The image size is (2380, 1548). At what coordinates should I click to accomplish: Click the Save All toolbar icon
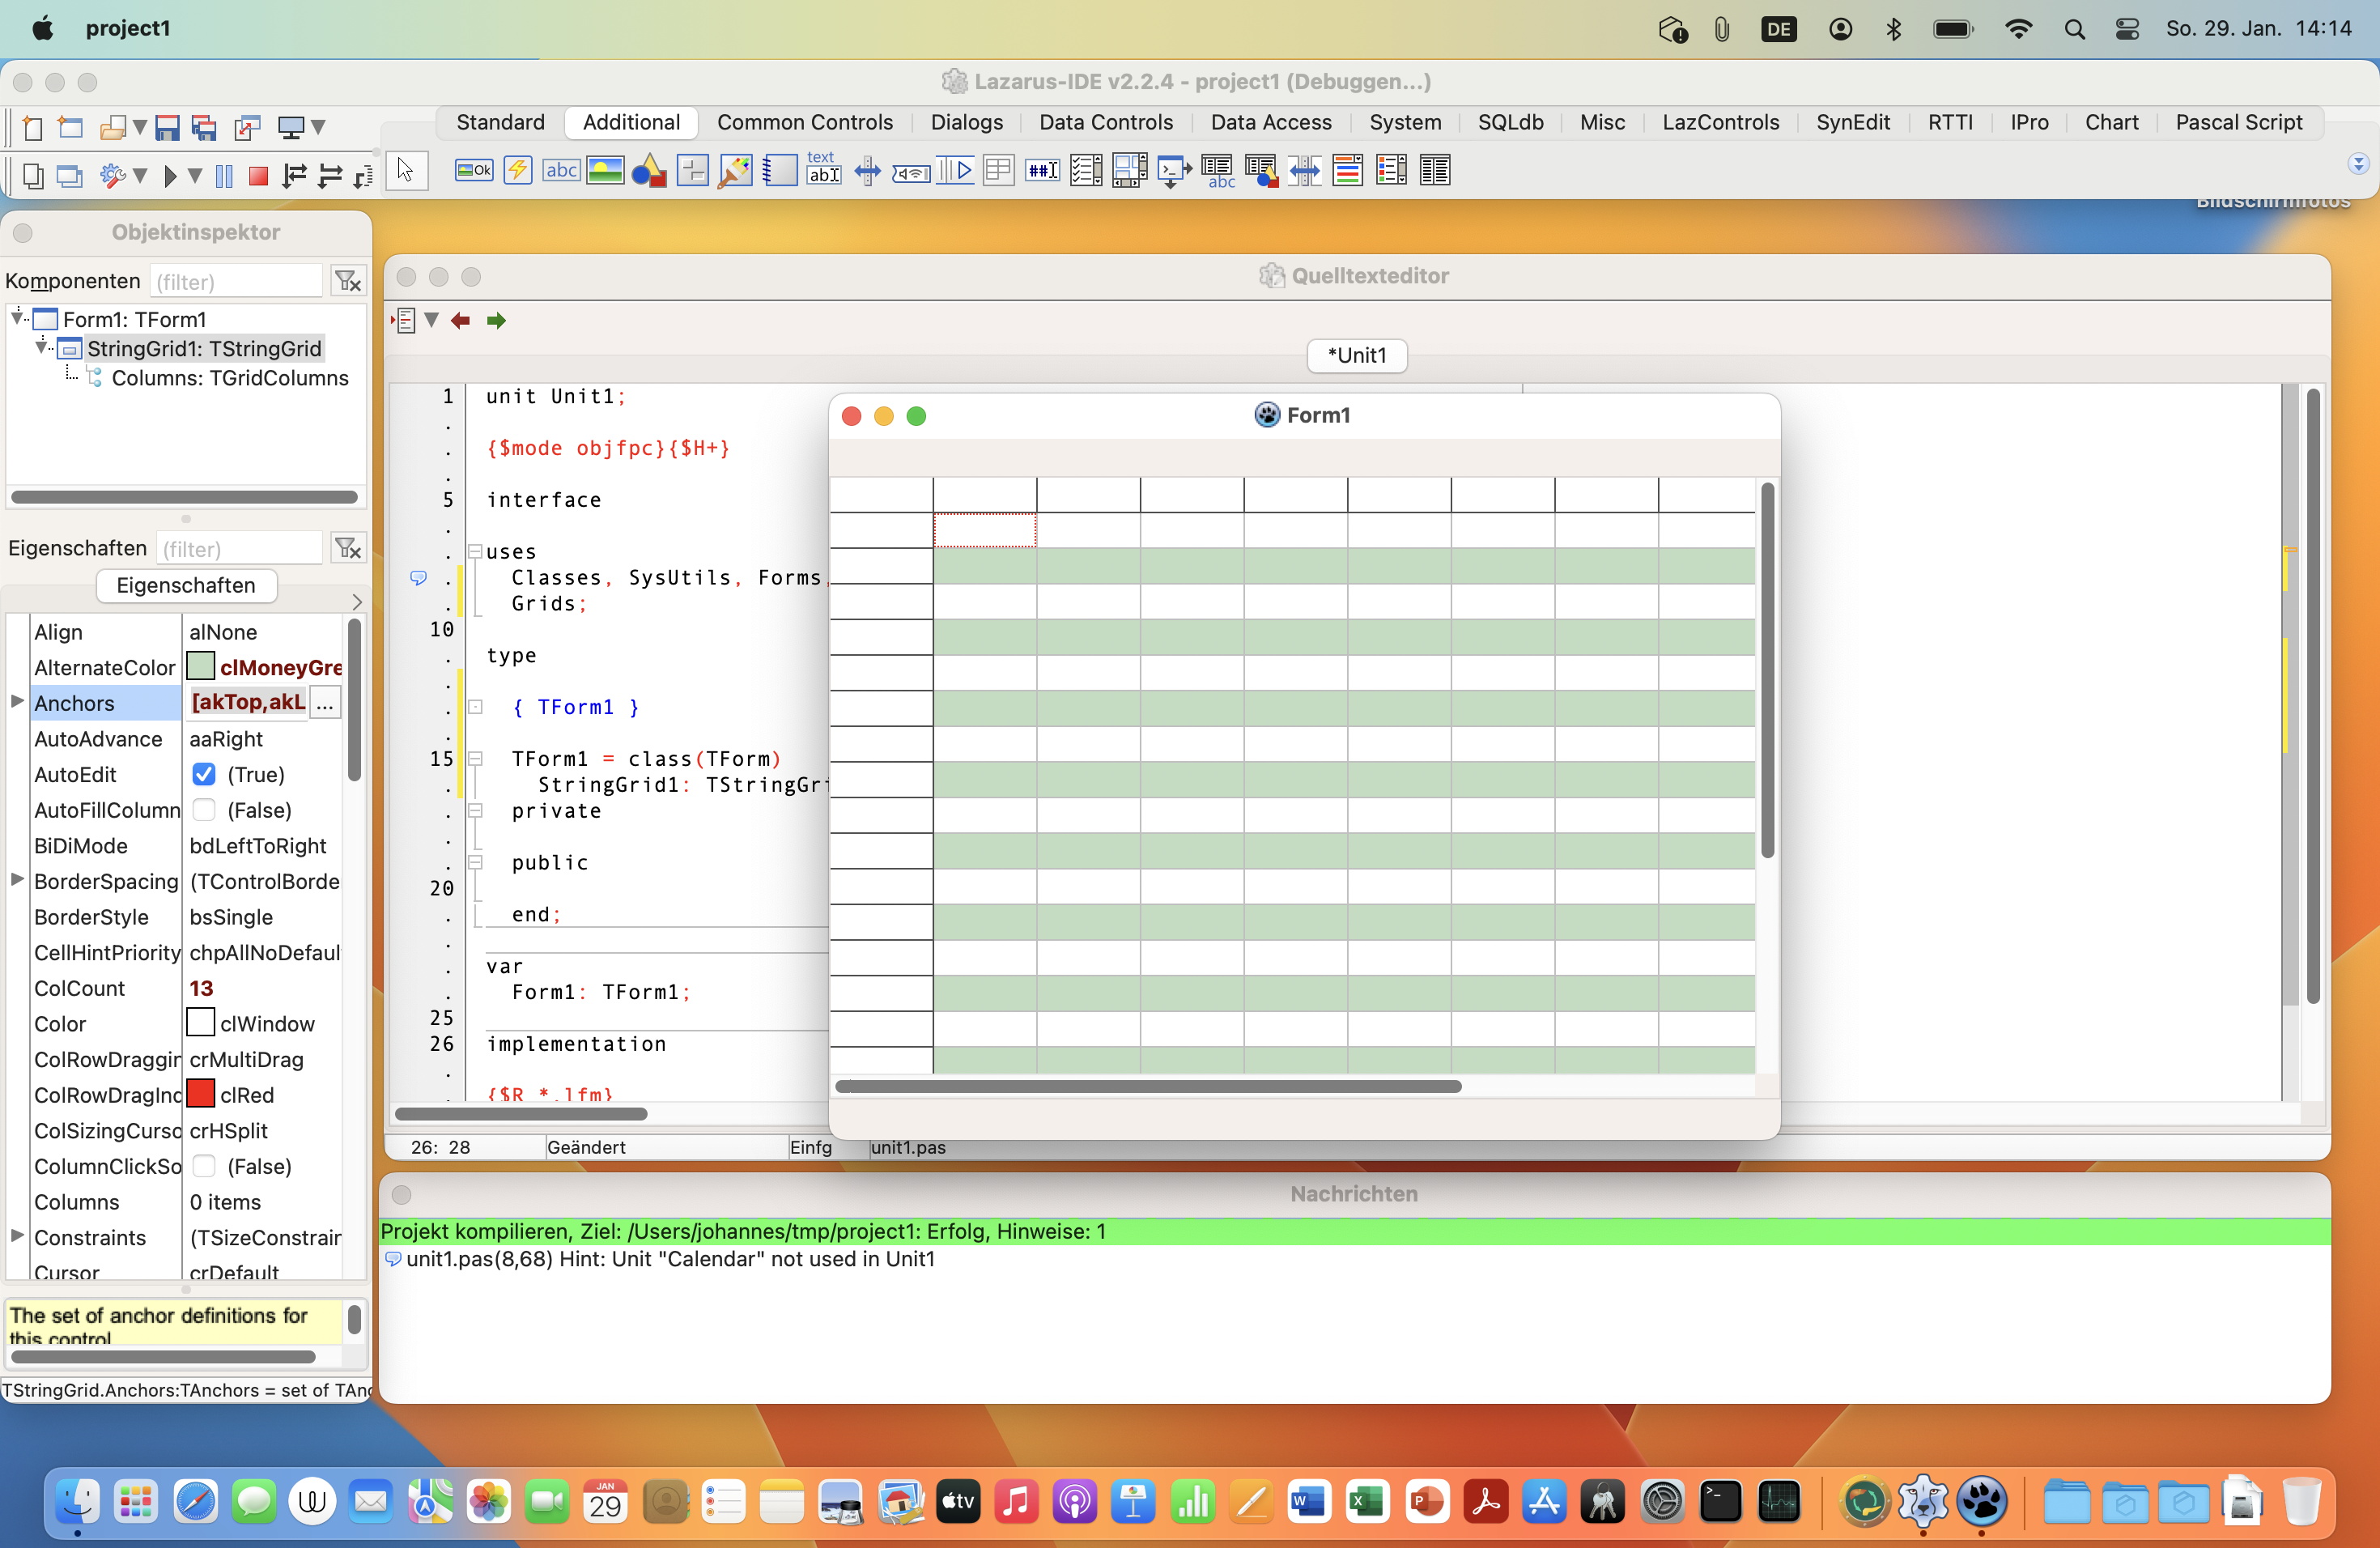click(x=203, y=128)
